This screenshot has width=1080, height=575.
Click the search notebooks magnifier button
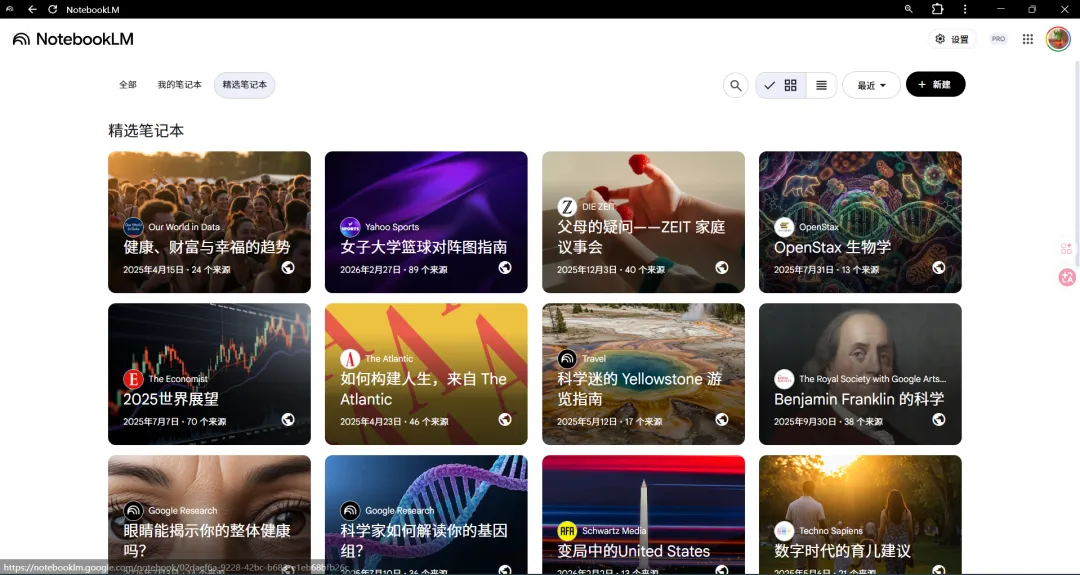click(x=736, y=85)
